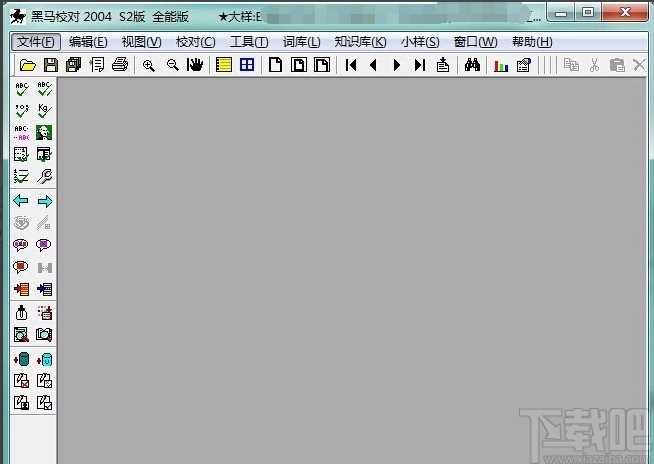Image resolution: width=654 pixels, height=464 pixels.
Task: Open the 文件(F) menu
Action: pyautogui.click(x=37, y=42)
